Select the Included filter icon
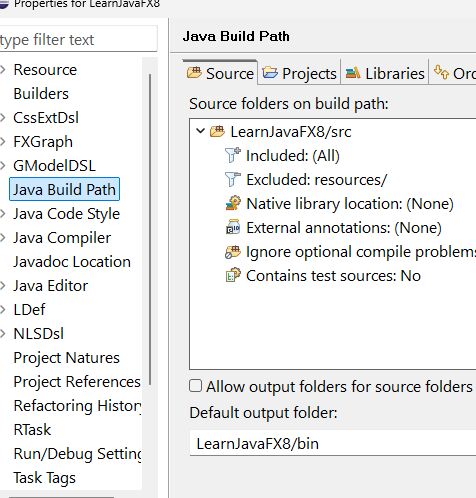476x498 pixels. 233,155
